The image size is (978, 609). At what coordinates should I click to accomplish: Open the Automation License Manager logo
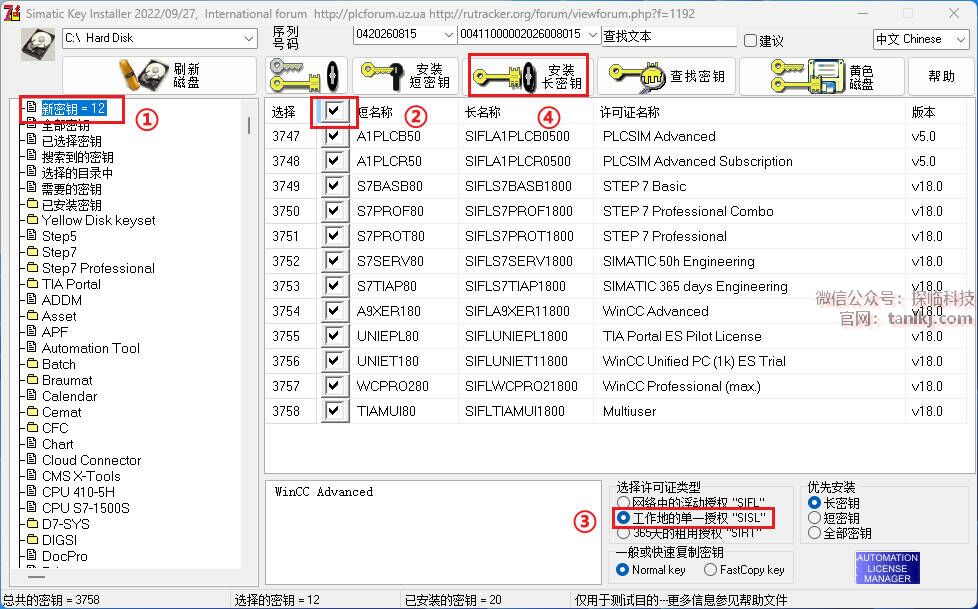887,568
